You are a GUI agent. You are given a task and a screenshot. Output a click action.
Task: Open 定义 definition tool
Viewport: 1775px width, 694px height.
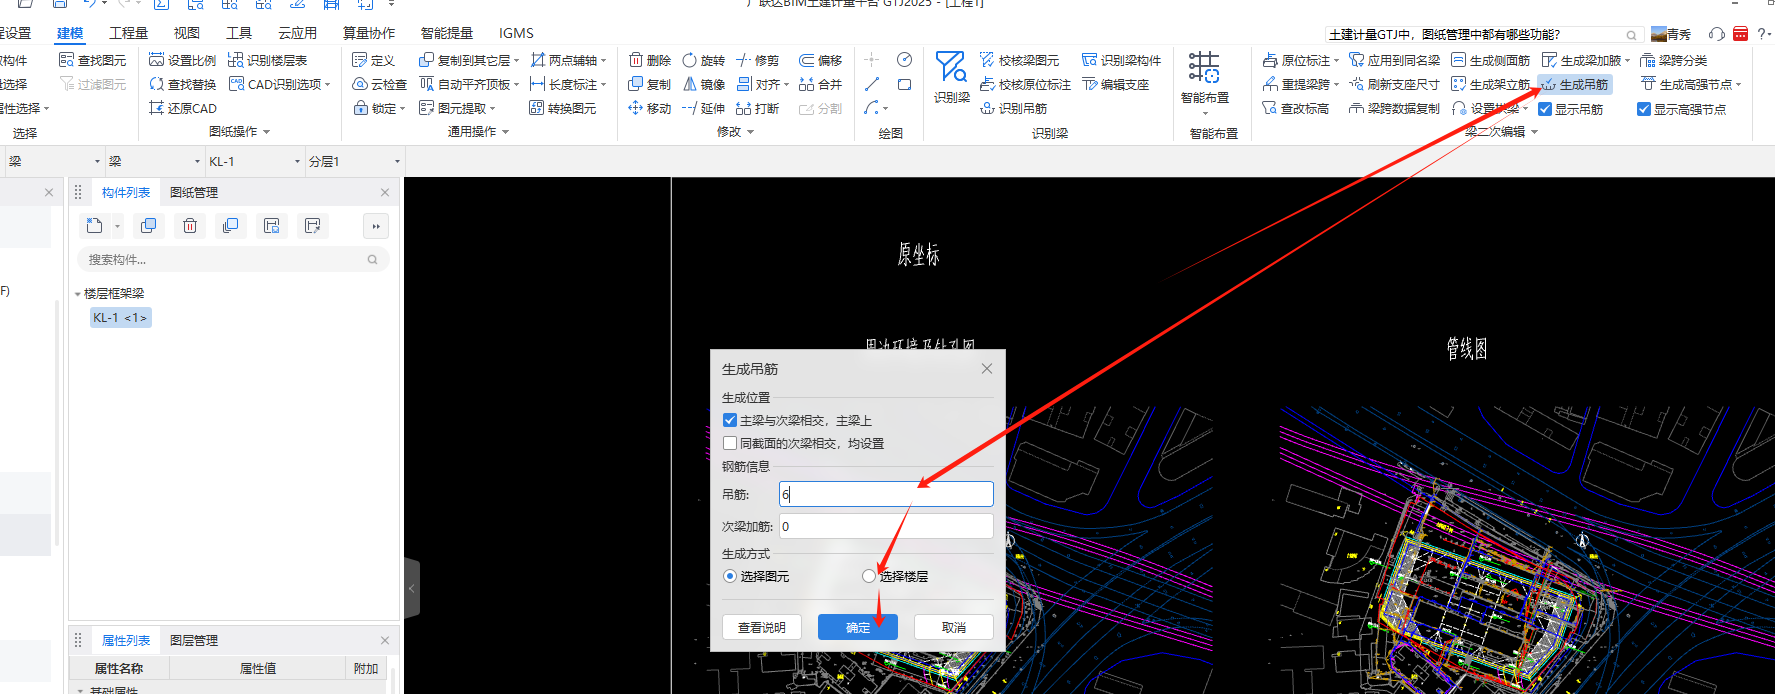(373, 60)
